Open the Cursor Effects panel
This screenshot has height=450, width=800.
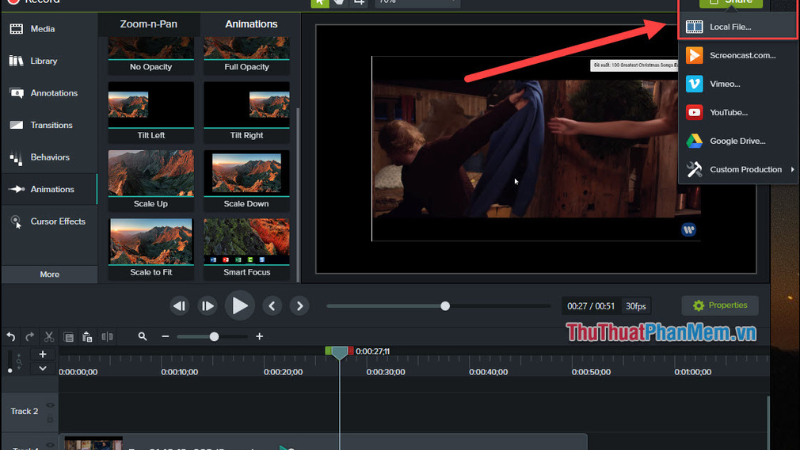pyautogui.click(x=57, y=221)
